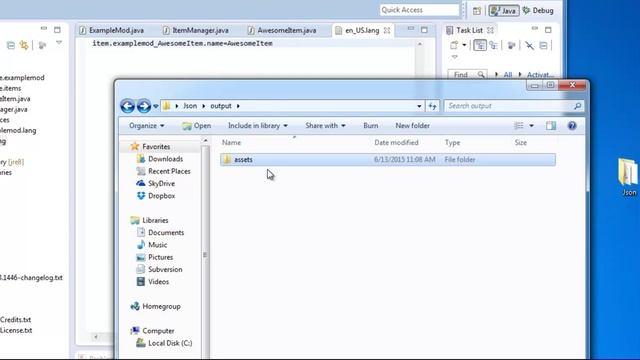The image size is (640, 360).
Task: Collapse All icon in Package Explorer
Action: click(11, 45)
